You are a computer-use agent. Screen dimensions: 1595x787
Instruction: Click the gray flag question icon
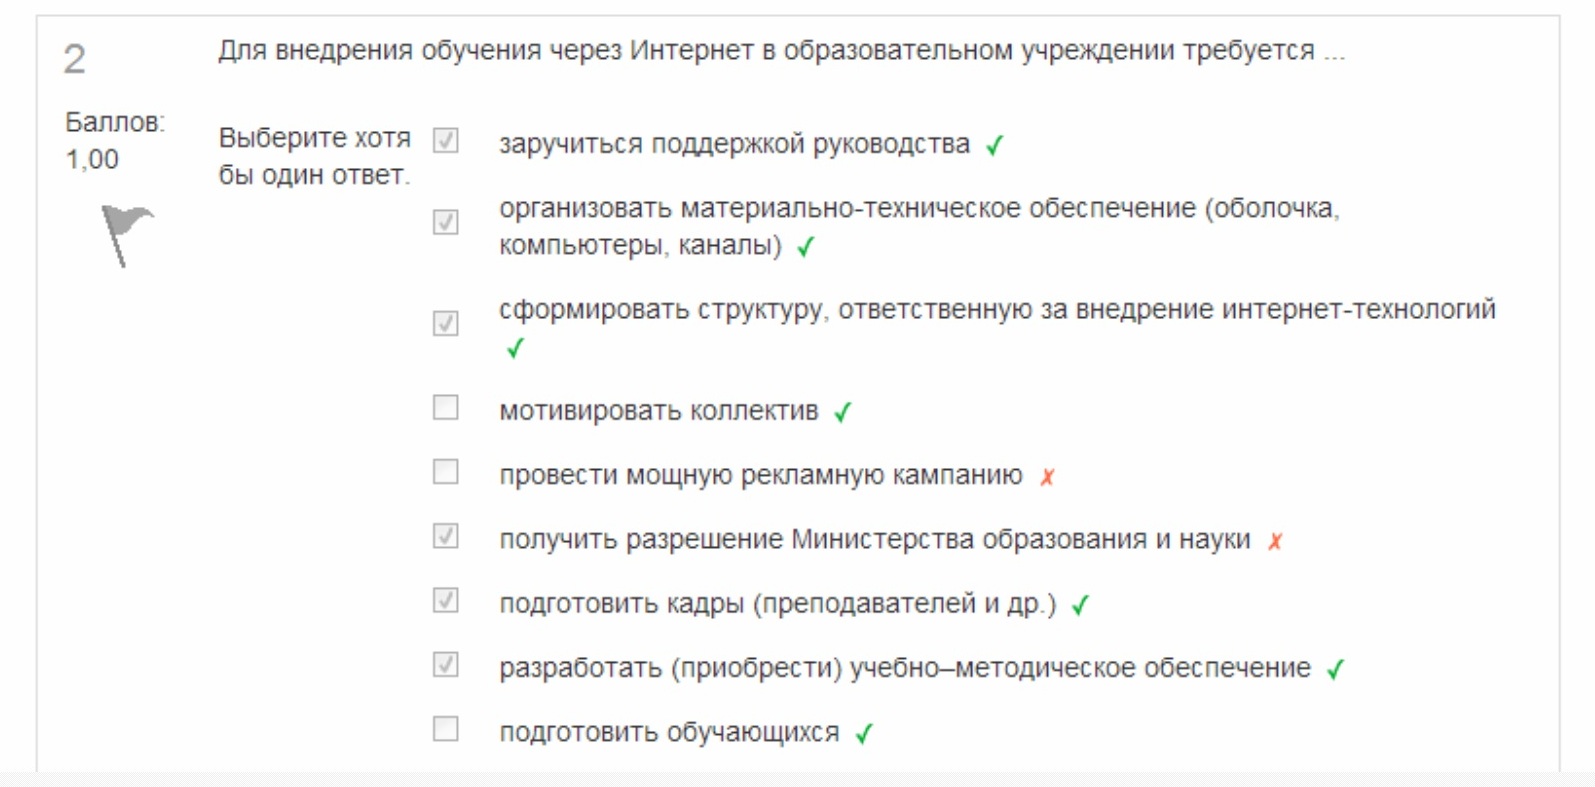tap(127, 236)
